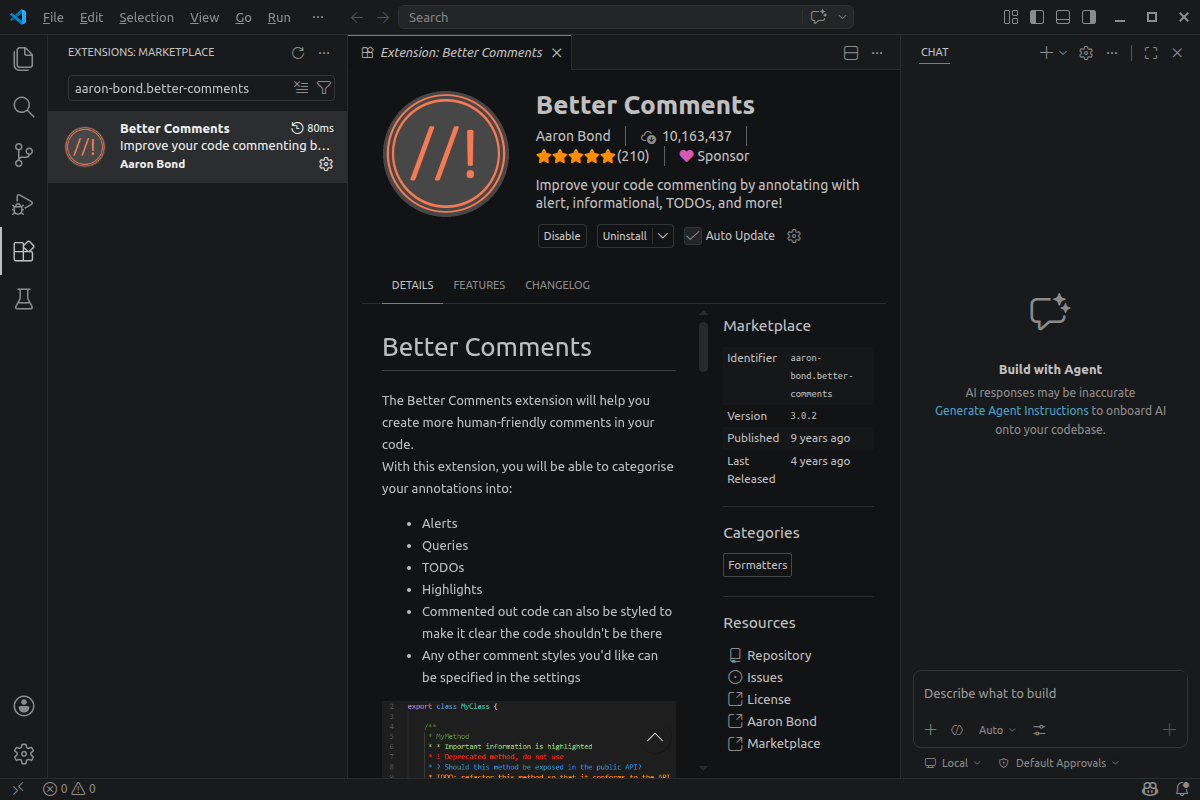Maximize the chat panel
The height and width of the screenshot is (800, 1200).
click(x=1151, y=53)
